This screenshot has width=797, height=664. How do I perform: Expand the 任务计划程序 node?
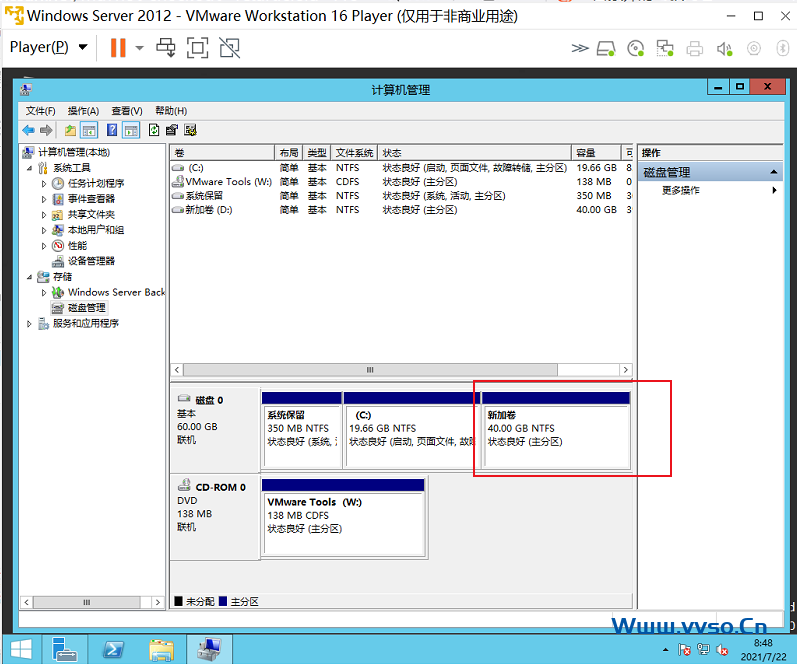[44, 184]
